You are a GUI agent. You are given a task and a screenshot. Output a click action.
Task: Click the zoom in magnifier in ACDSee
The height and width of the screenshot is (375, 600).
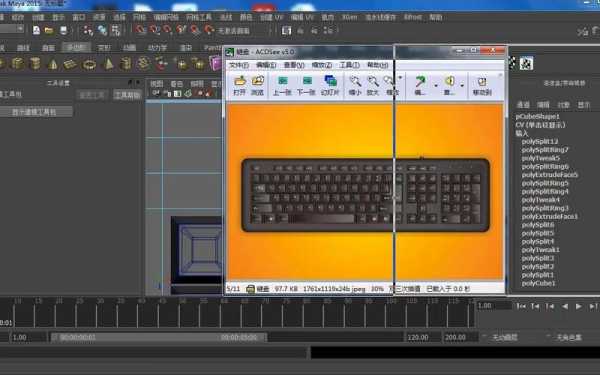[373, 85]
